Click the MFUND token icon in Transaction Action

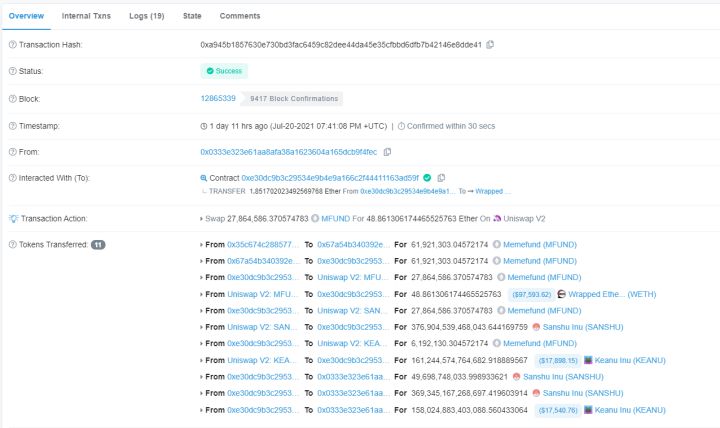[x=315, y=219]
